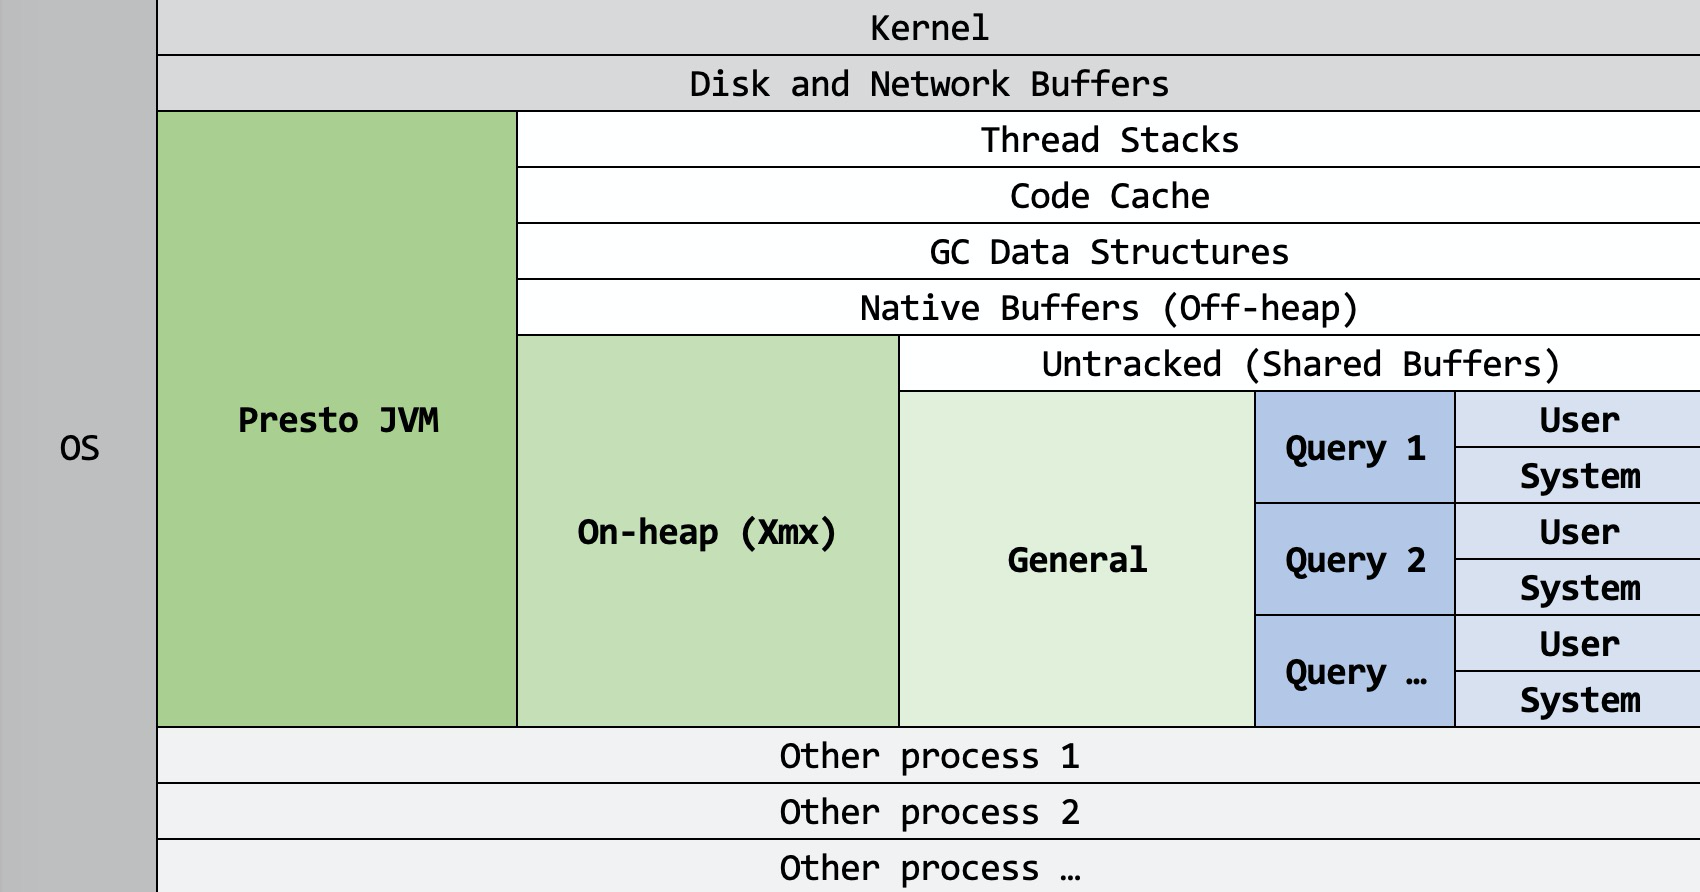Select the User cell beside Query 2

pos(1578,532)
